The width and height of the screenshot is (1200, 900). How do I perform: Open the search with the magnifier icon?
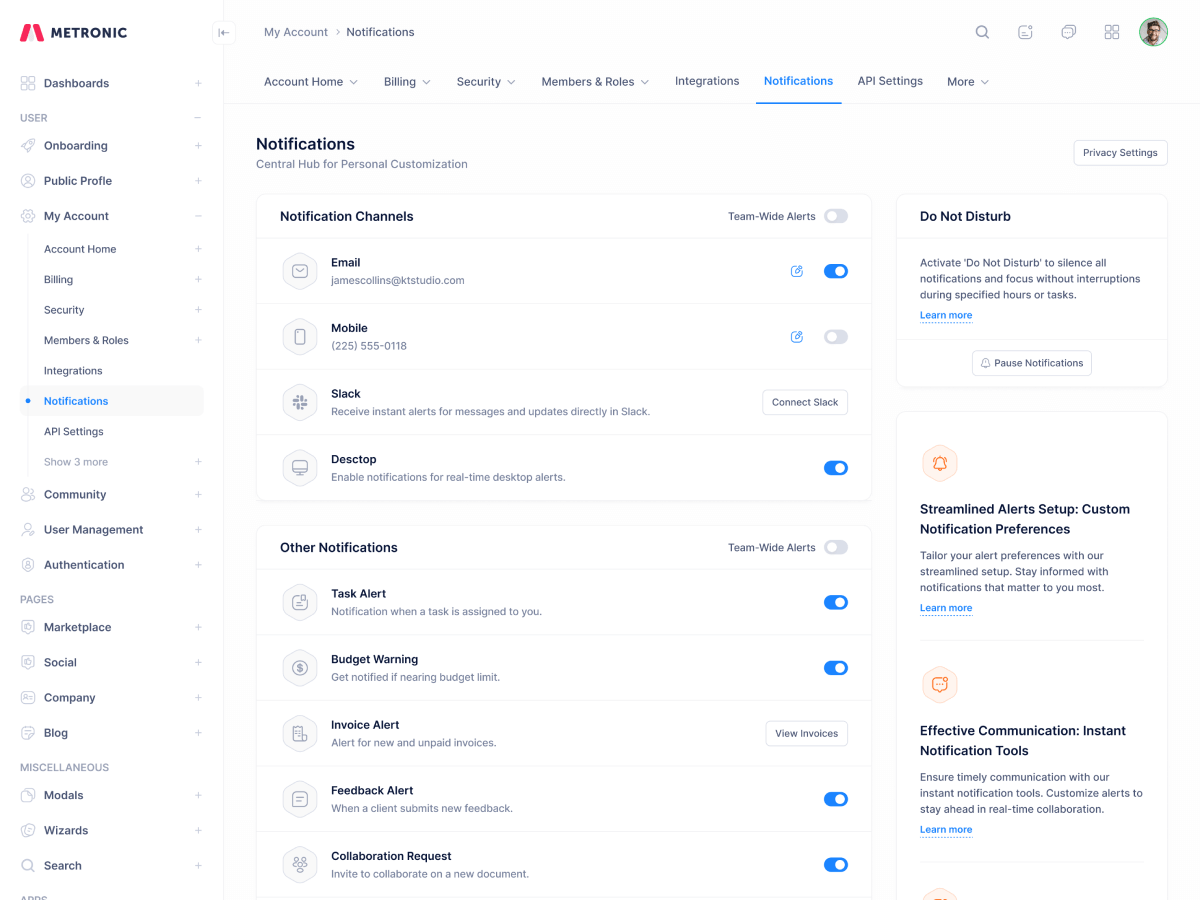(982, 31)
